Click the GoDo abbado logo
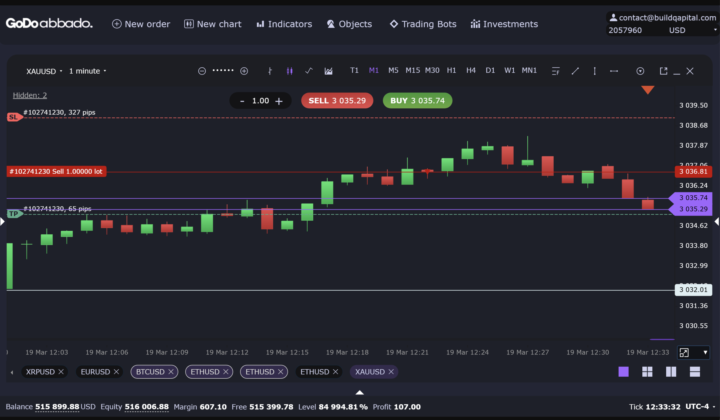The image size is (720, 420). coord(49,23)
